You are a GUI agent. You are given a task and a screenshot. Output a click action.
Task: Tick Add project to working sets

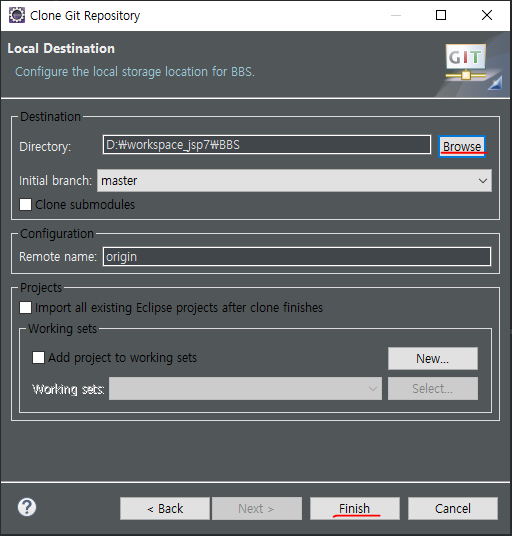[38, 358]
